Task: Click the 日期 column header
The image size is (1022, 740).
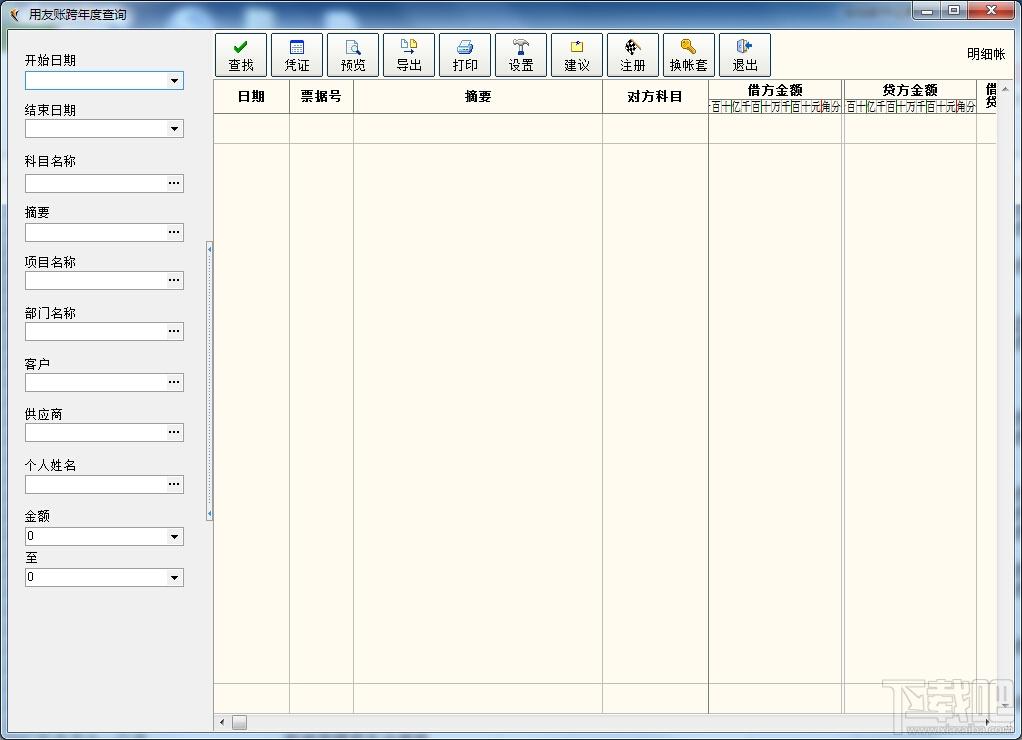Action: 252,96
